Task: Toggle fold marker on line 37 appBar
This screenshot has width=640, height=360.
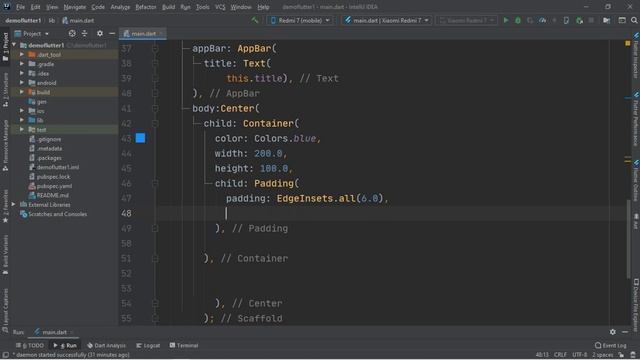Action: point(155,48)
